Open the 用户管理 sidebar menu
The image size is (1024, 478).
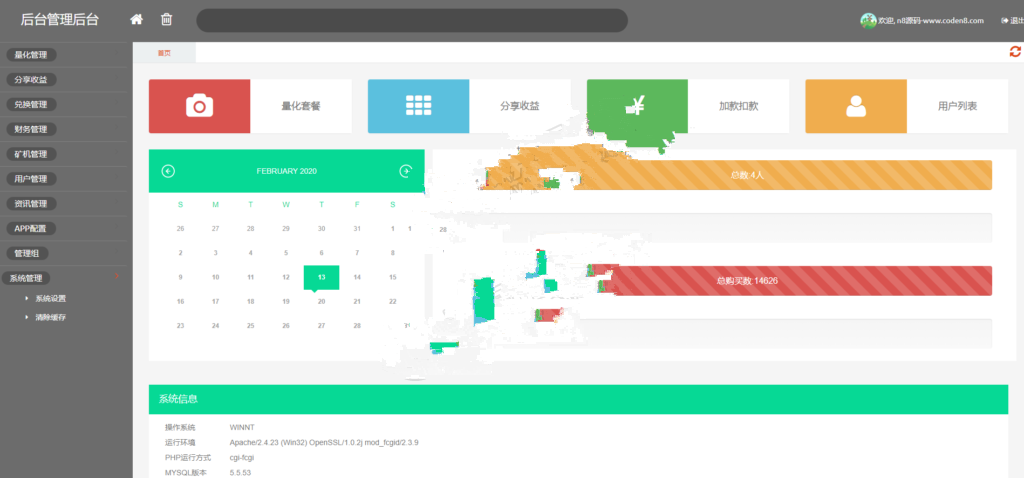tap(31, 179)
